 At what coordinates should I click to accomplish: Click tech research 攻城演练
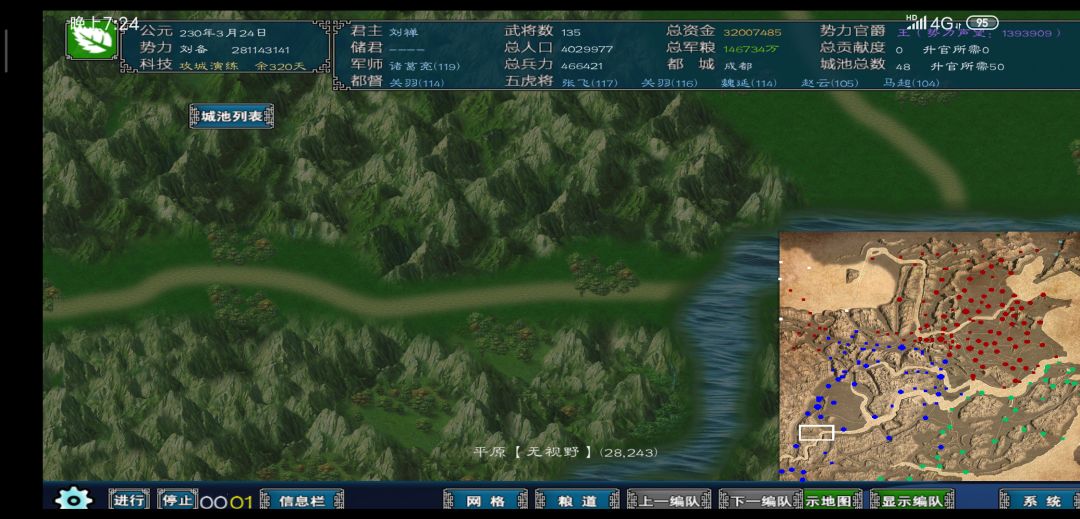tap(209, 66)
